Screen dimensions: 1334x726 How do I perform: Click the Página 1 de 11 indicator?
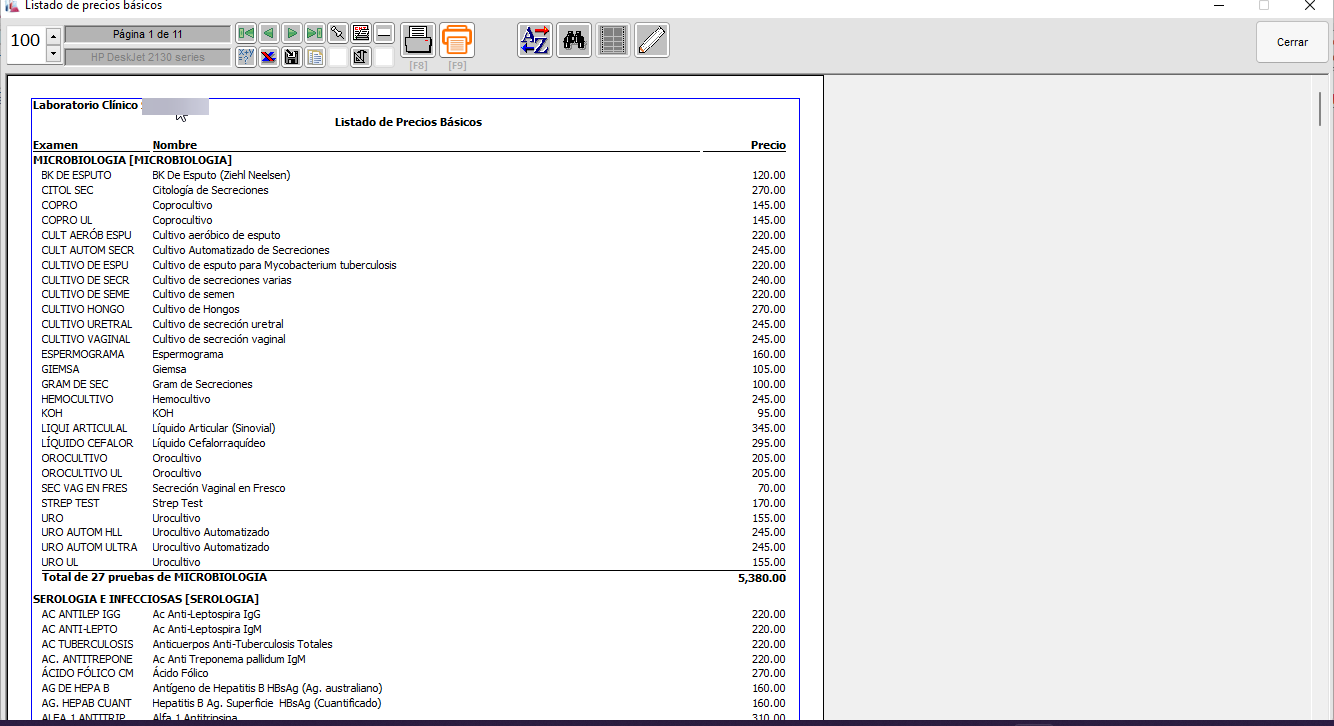coord(147,34)
